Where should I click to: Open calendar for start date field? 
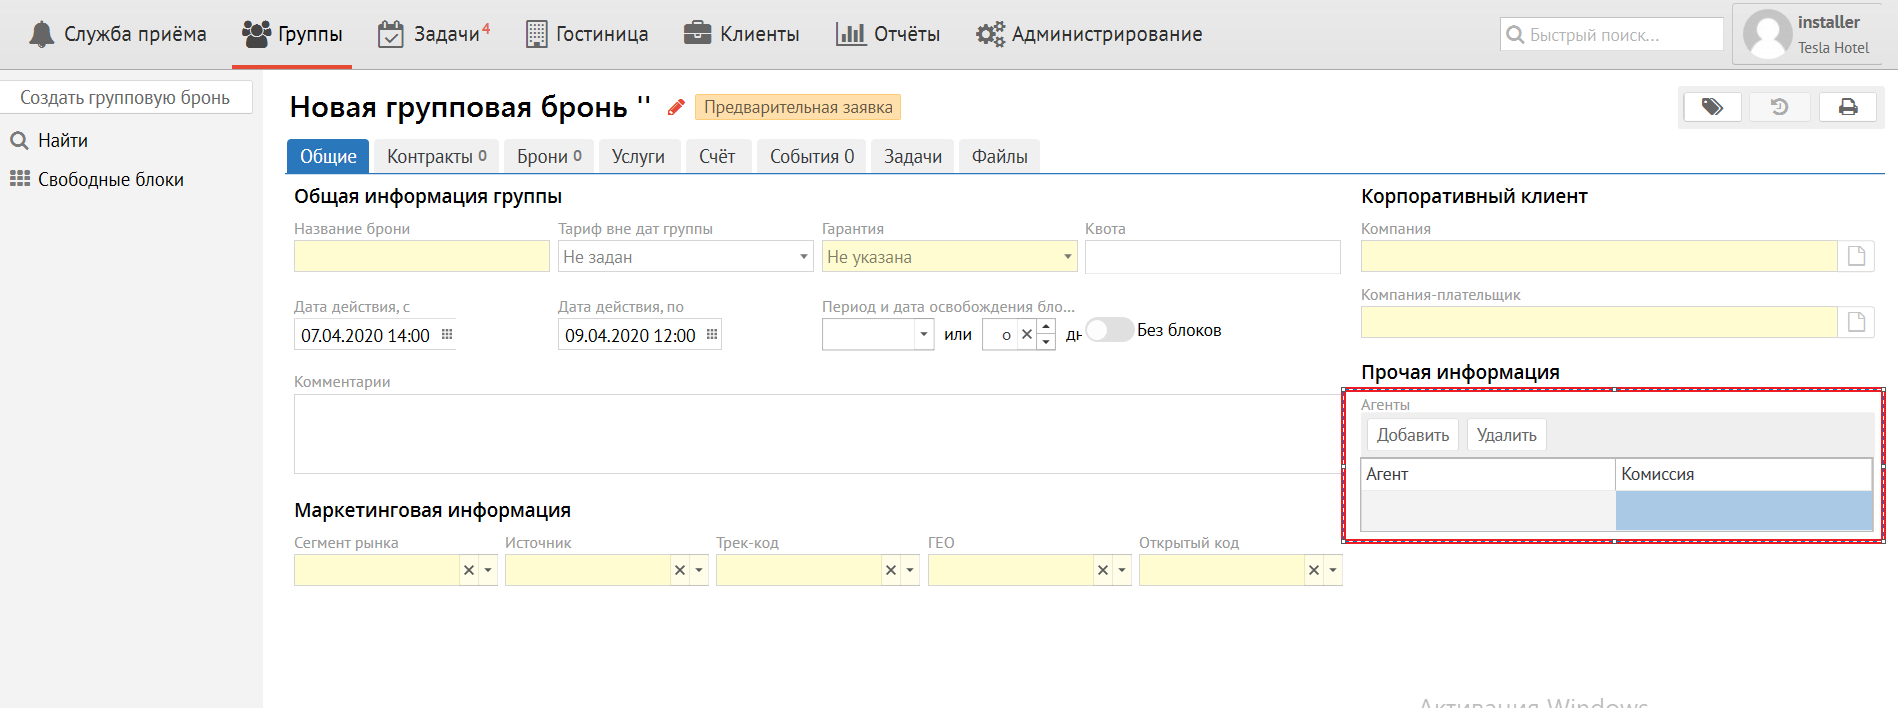[x=447, y=335]
